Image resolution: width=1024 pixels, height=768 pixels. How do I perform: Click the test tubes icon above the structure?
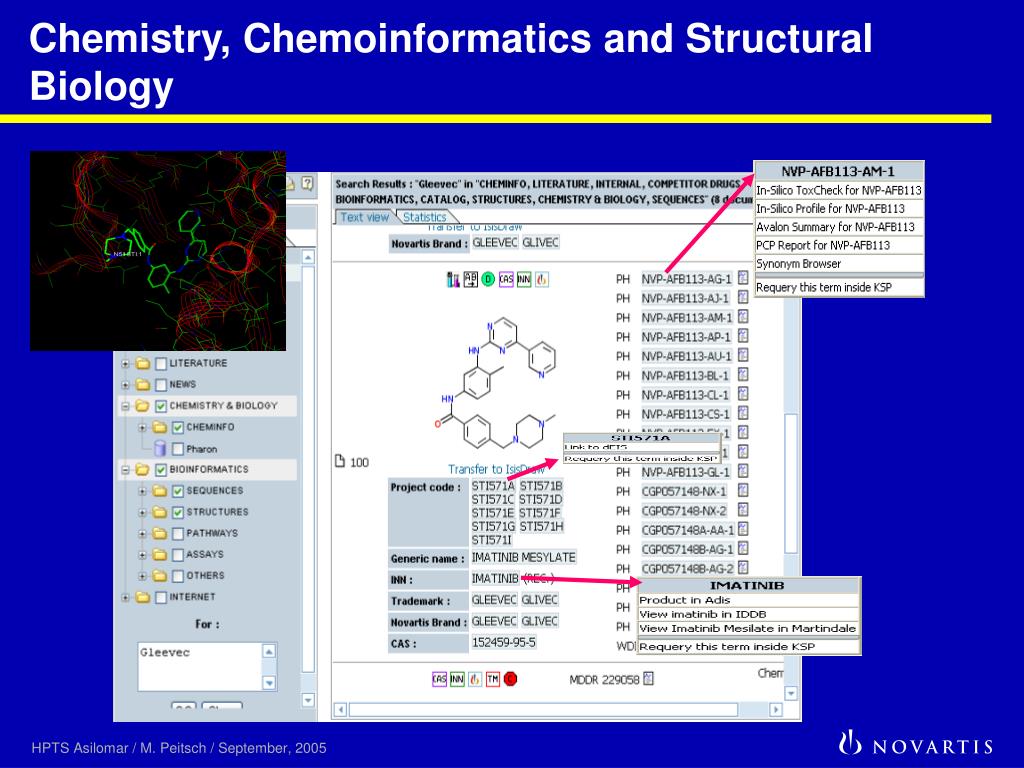click(453, 280)
